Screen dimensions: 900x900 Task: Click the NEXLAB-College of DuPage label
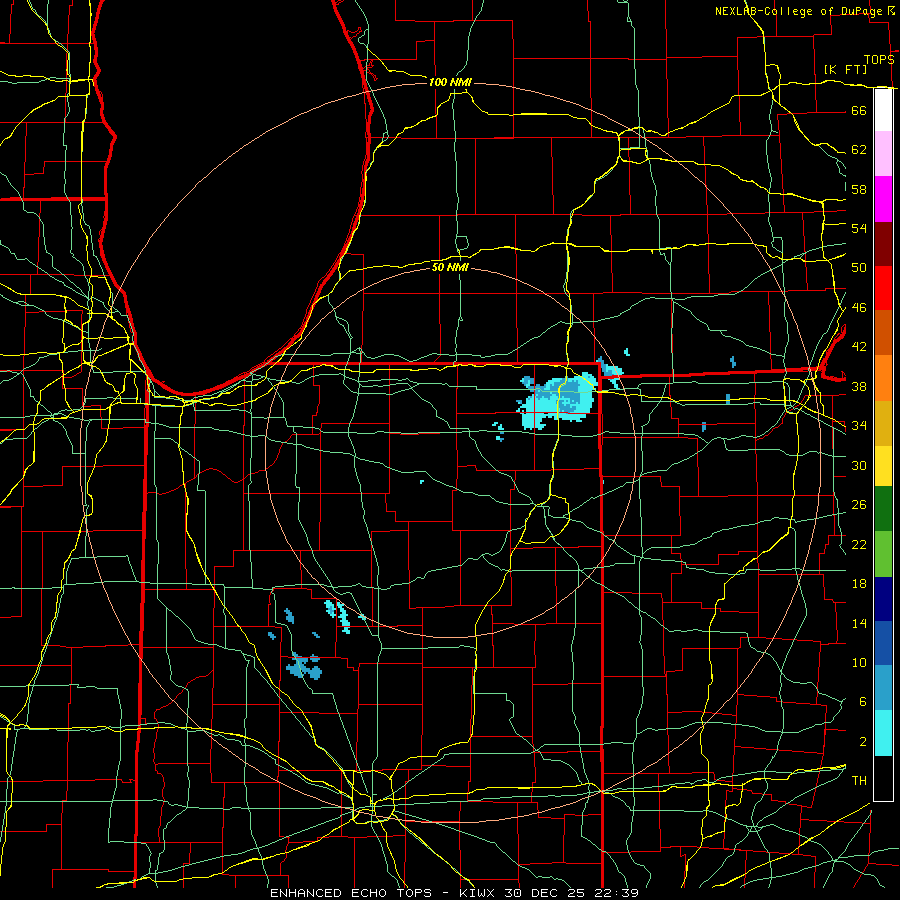[x=799, y=11]
